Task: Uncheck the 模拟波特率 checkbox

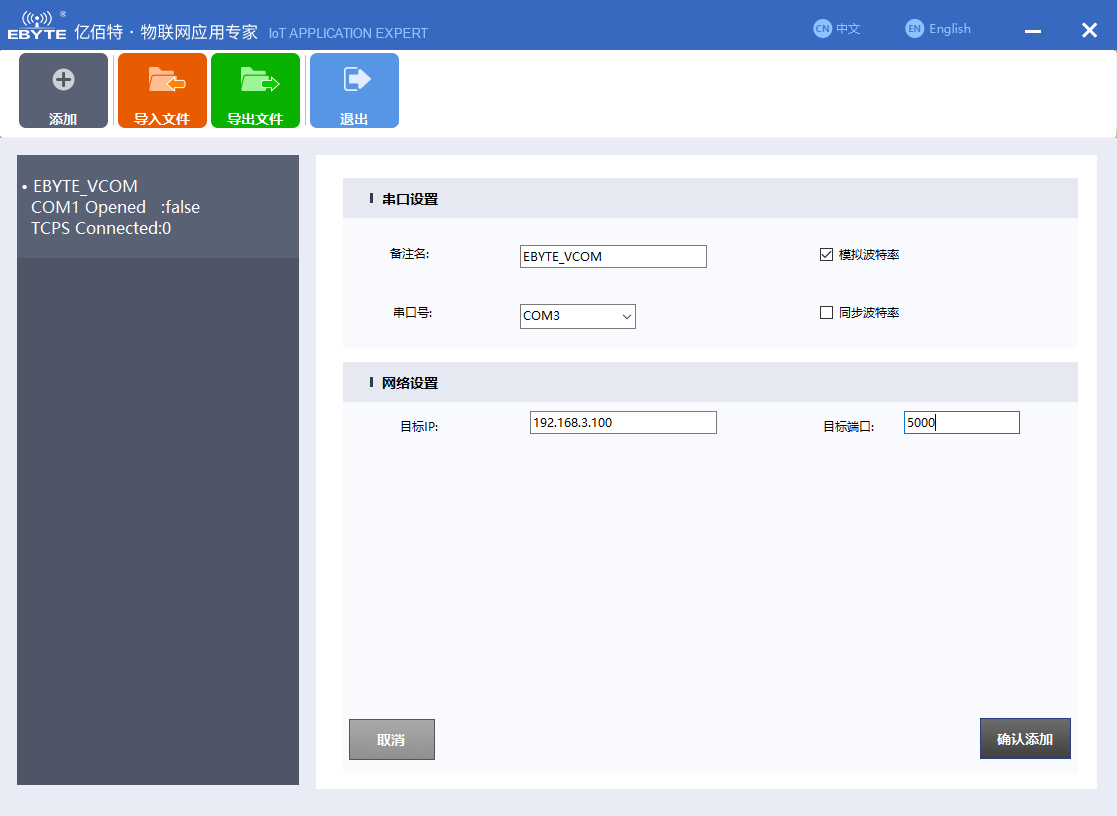Action: 826,255
